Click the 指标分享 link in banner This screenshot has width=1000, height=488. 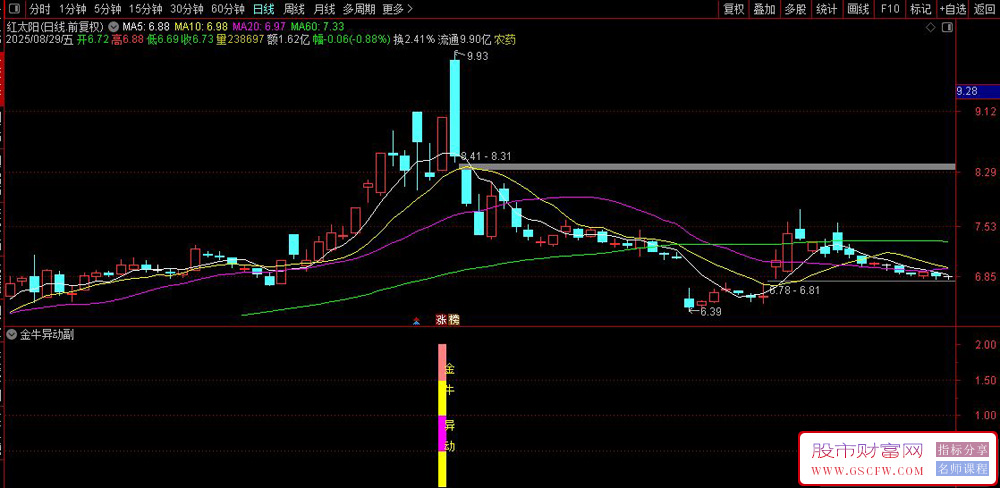click(962, 449)
